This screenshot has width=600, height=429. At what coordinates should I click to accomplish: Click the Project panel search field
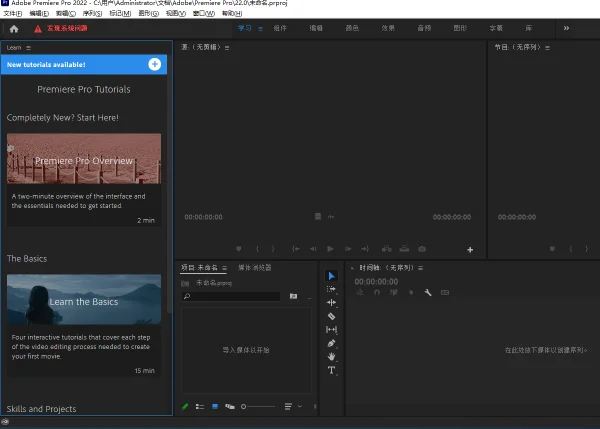[x=231, y=296]
